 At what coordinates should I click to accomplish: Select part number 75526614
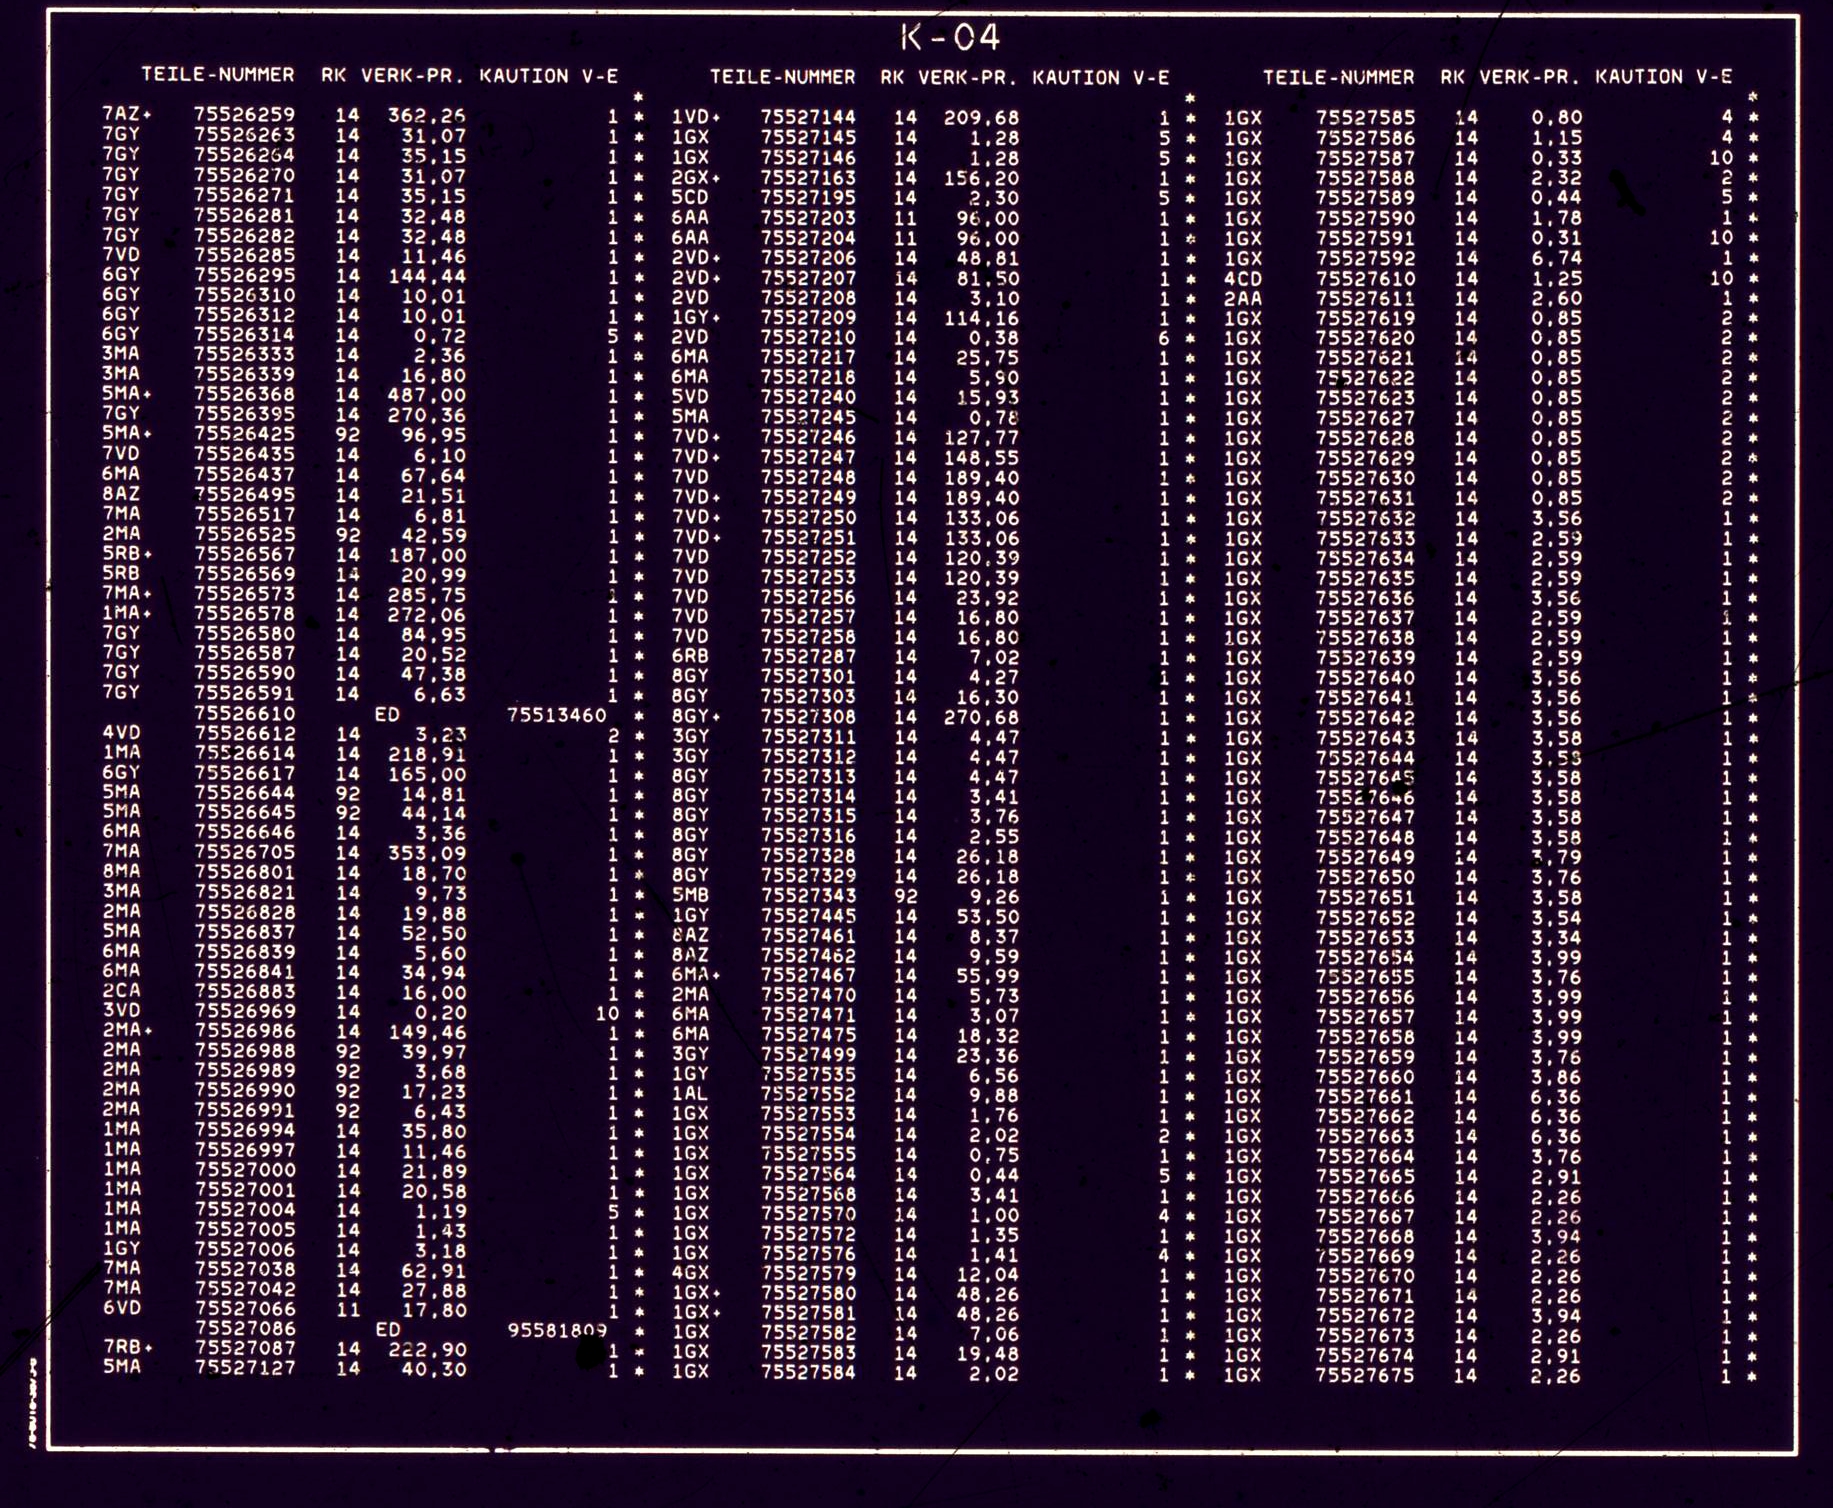pyautogui.click(x=245, y=753)
